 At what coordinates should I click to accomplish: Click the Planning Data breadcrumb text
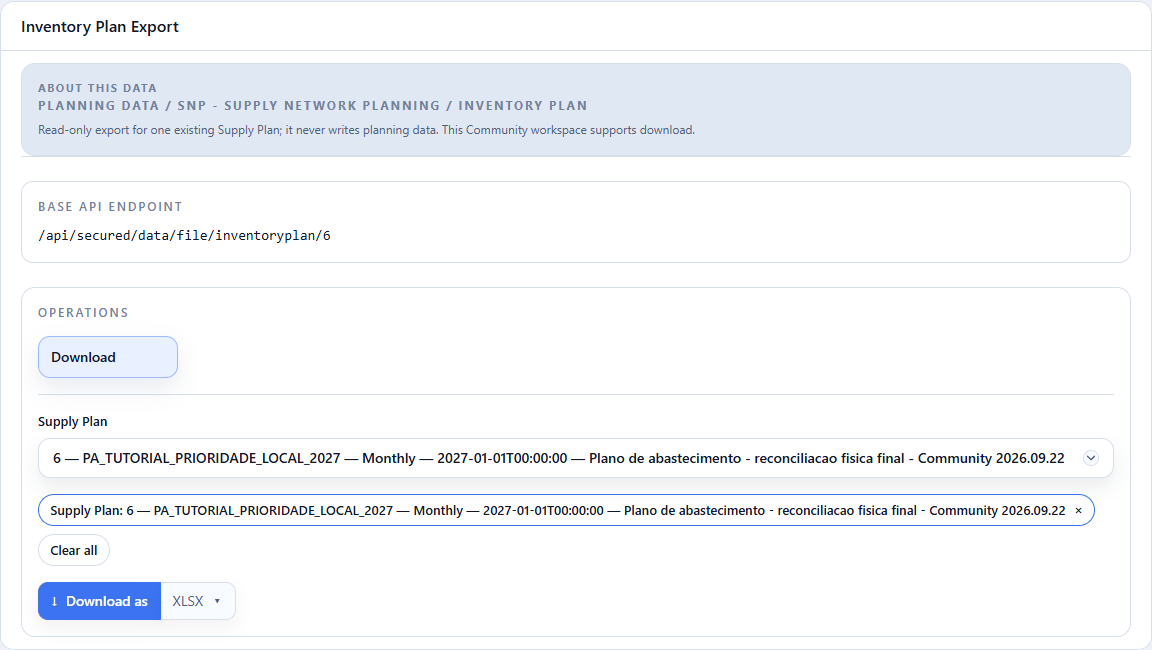tap(313, 106)
